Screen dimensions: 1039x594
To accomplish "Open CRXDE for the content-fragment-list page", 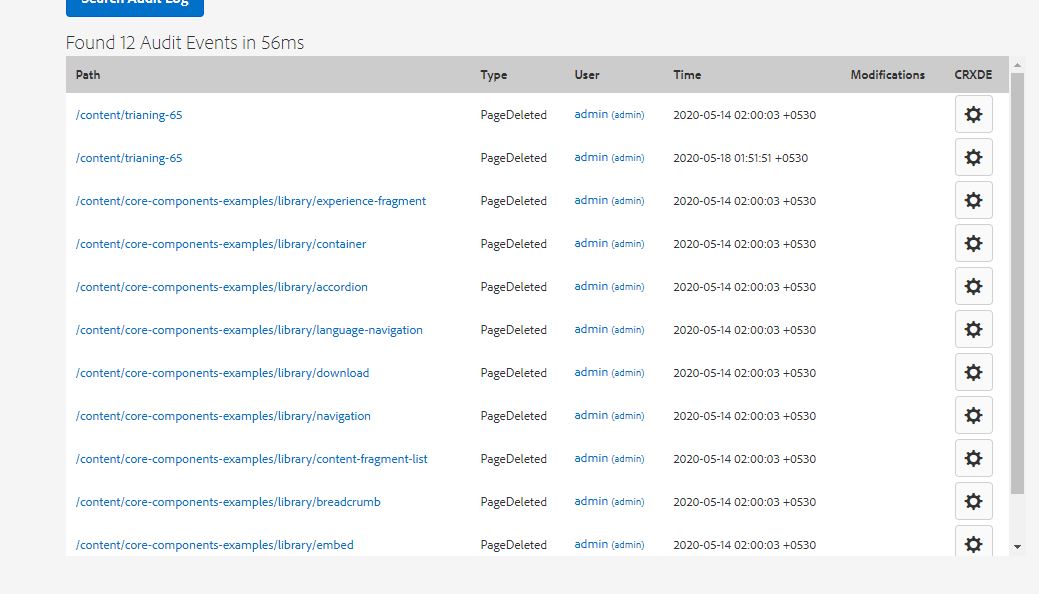I will pos(973,458).
